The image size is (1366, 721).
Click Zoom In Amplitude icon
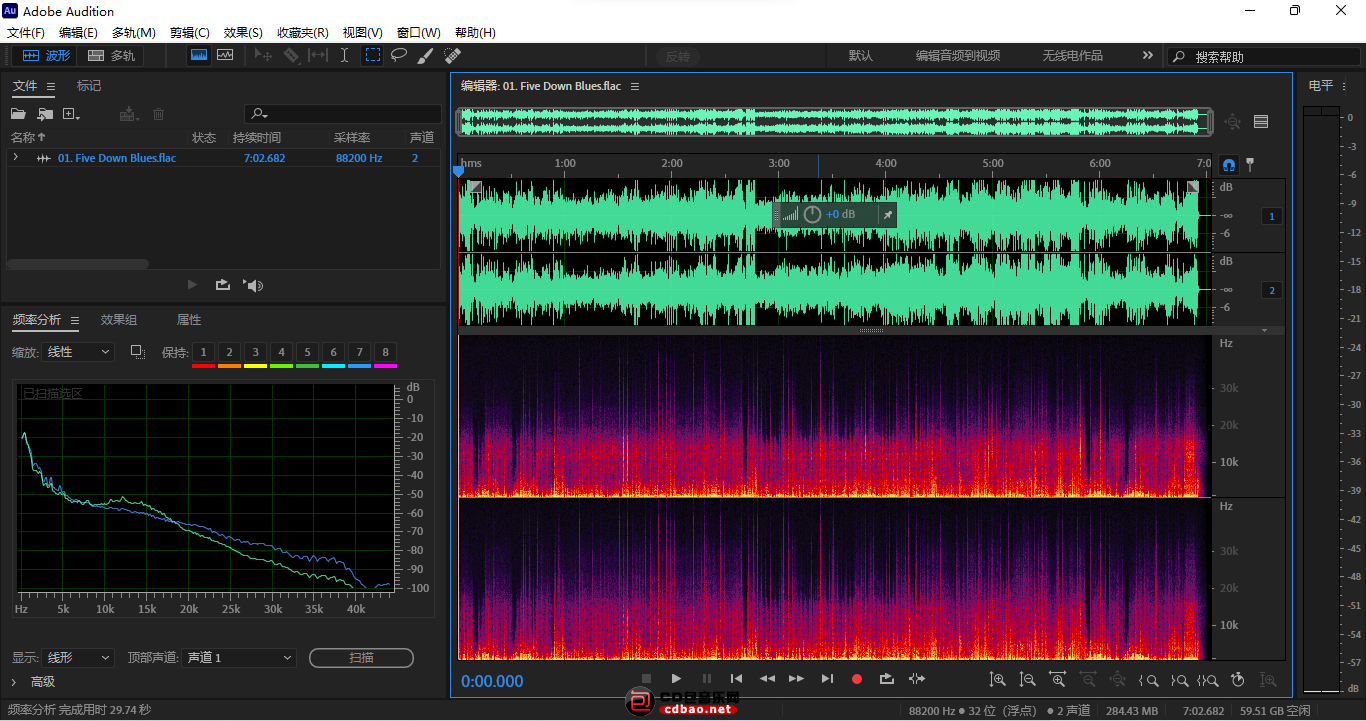(x=997, y=680)
